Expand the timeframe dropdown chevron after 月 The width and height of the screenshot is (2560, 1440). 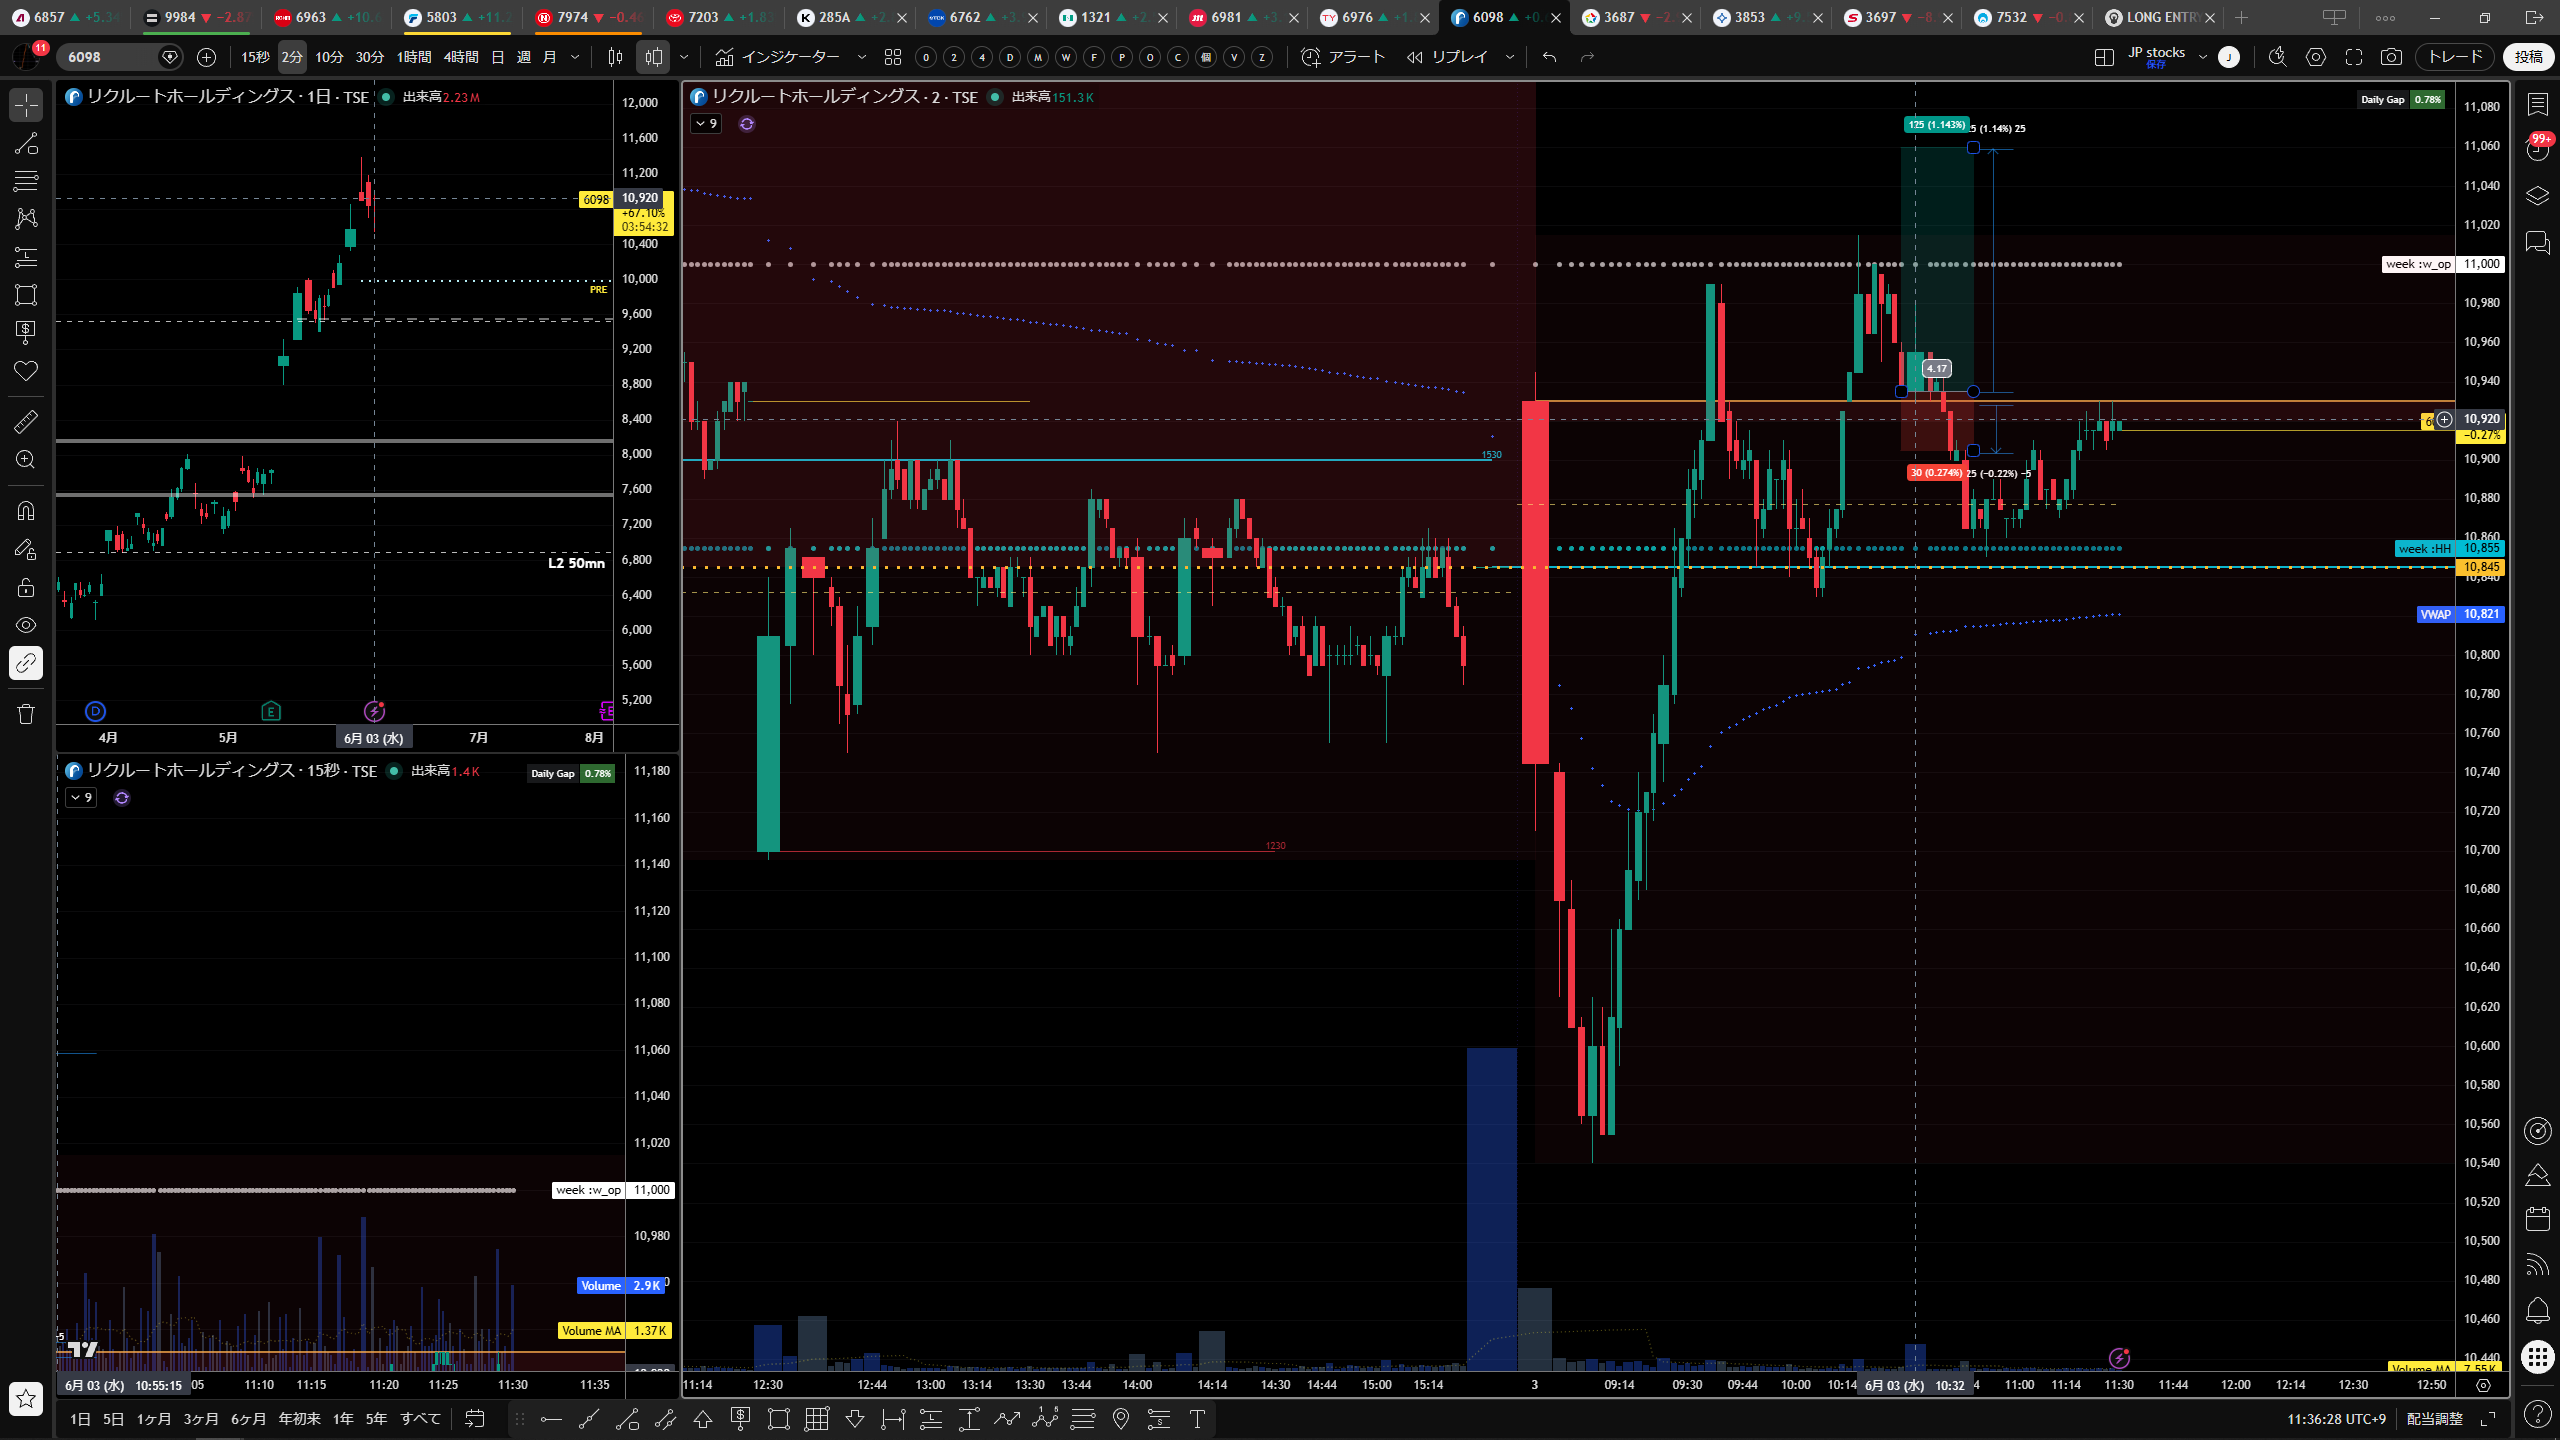click(574, 57)
